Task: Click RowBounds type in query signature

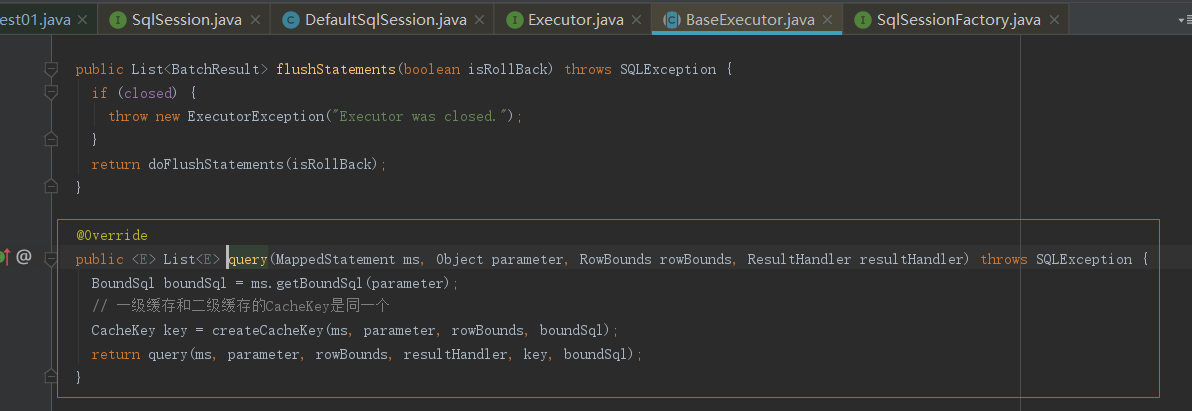Action: (x=615, y=259)
